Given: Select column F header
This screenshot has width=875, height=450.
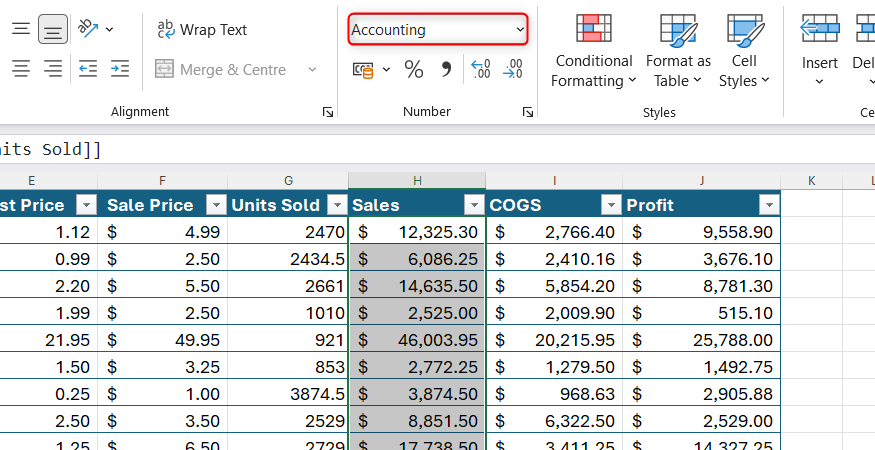Looking at the screenshot, I should 162,180.
